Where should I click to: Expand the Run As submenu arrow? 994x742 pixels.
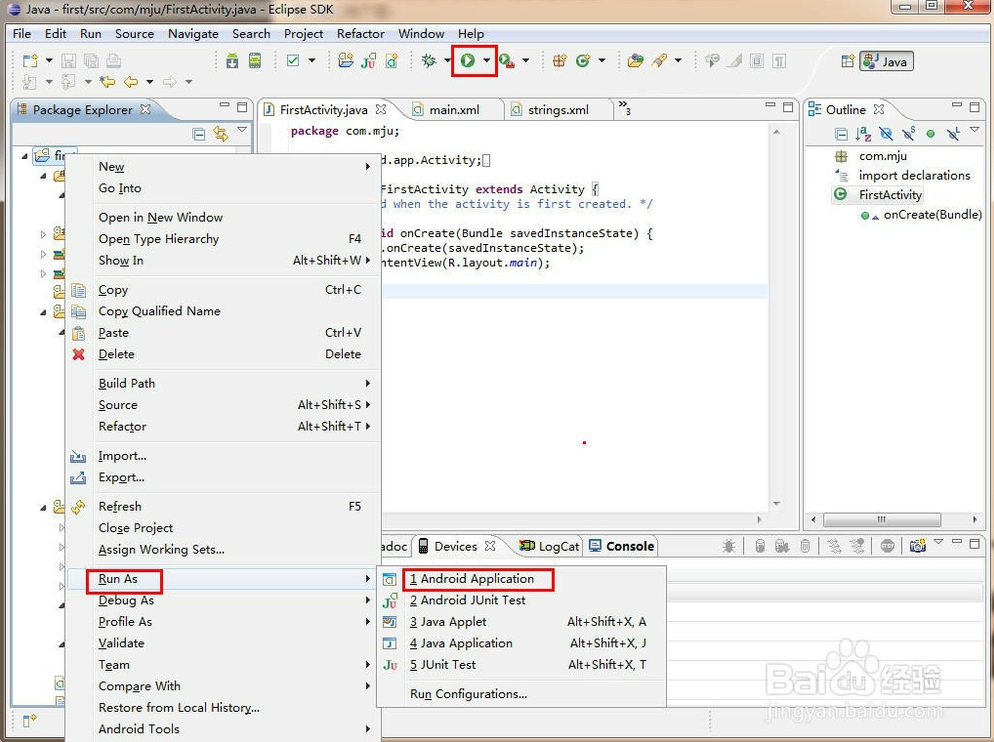pyautogui.click(x=368, y=580)
